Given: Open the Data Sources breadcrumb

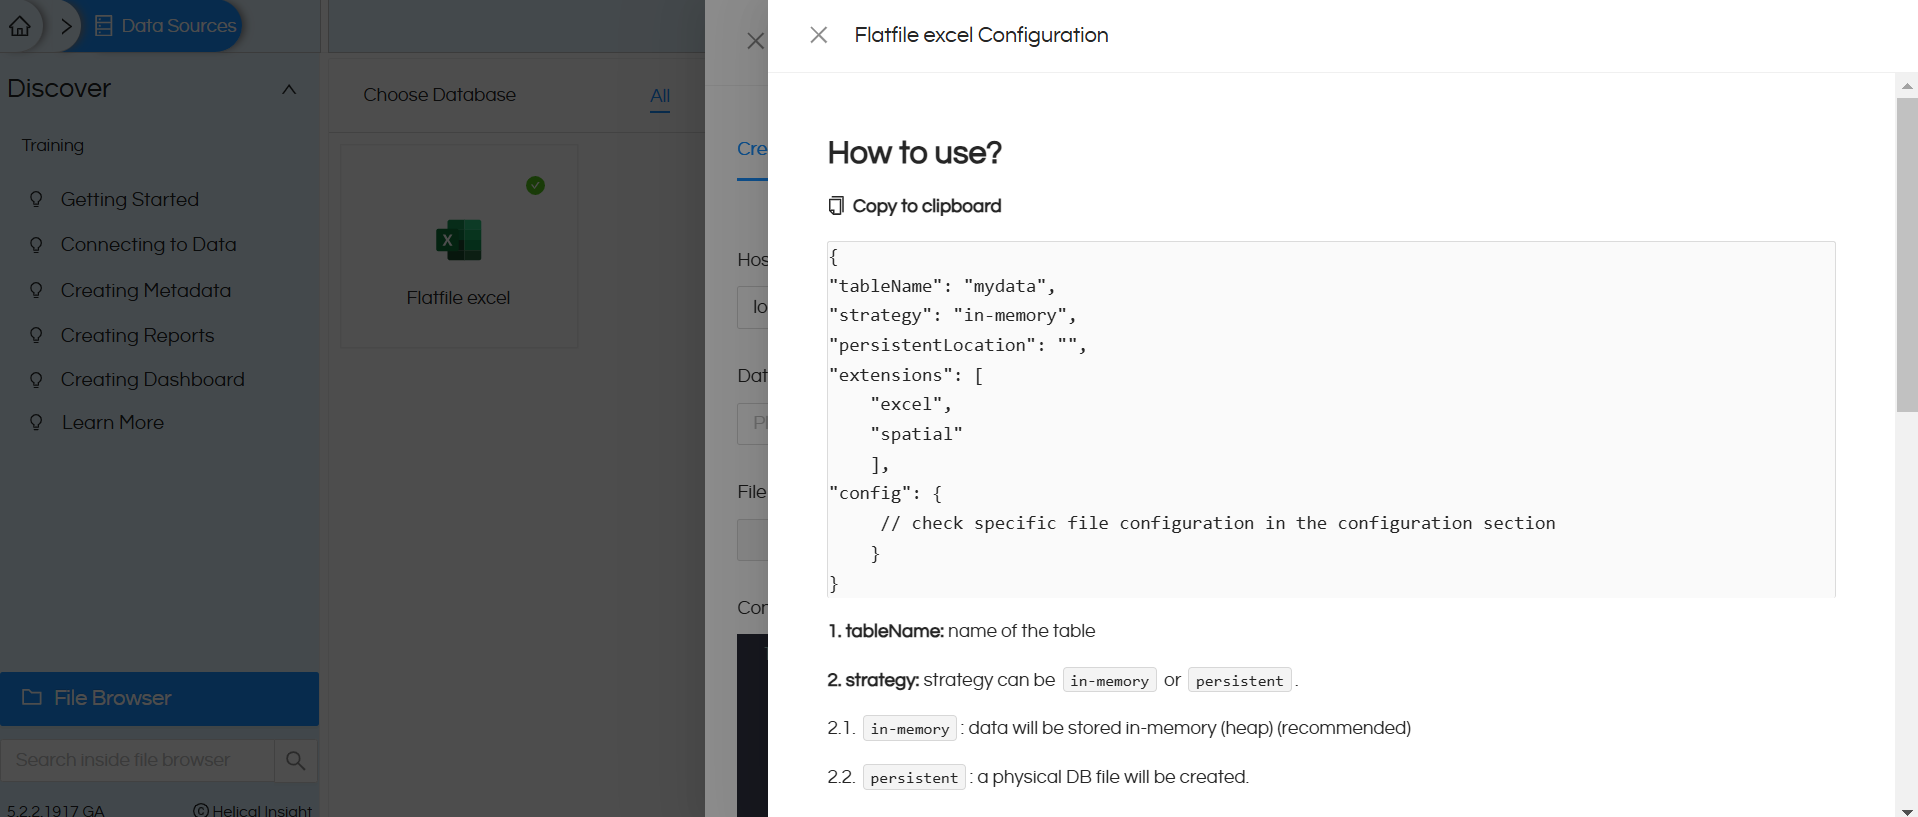Looking at the screenshot, I should click(x=166, y=26).
